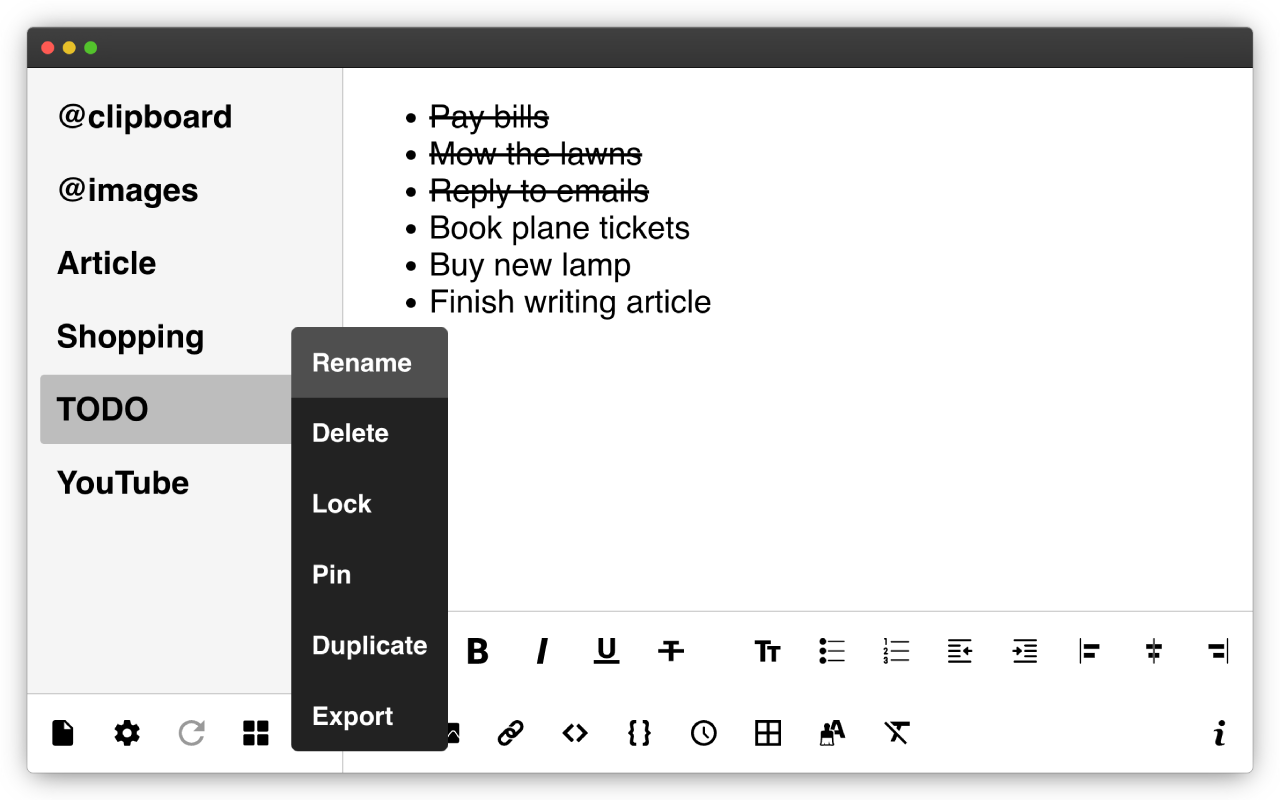Maximize the window with the green button
1280x800 pixels.
(x=91, y=48)
